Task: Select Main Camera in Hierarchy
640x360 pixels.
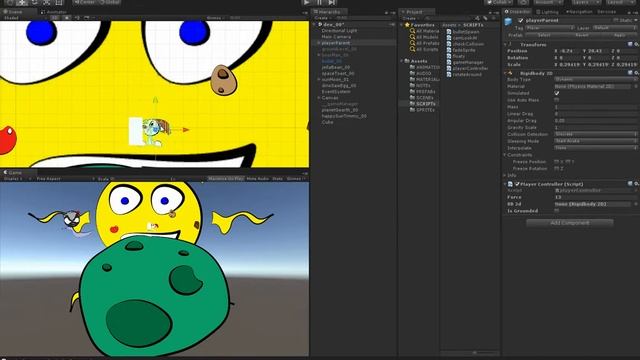Action: [x=336, y=37]
